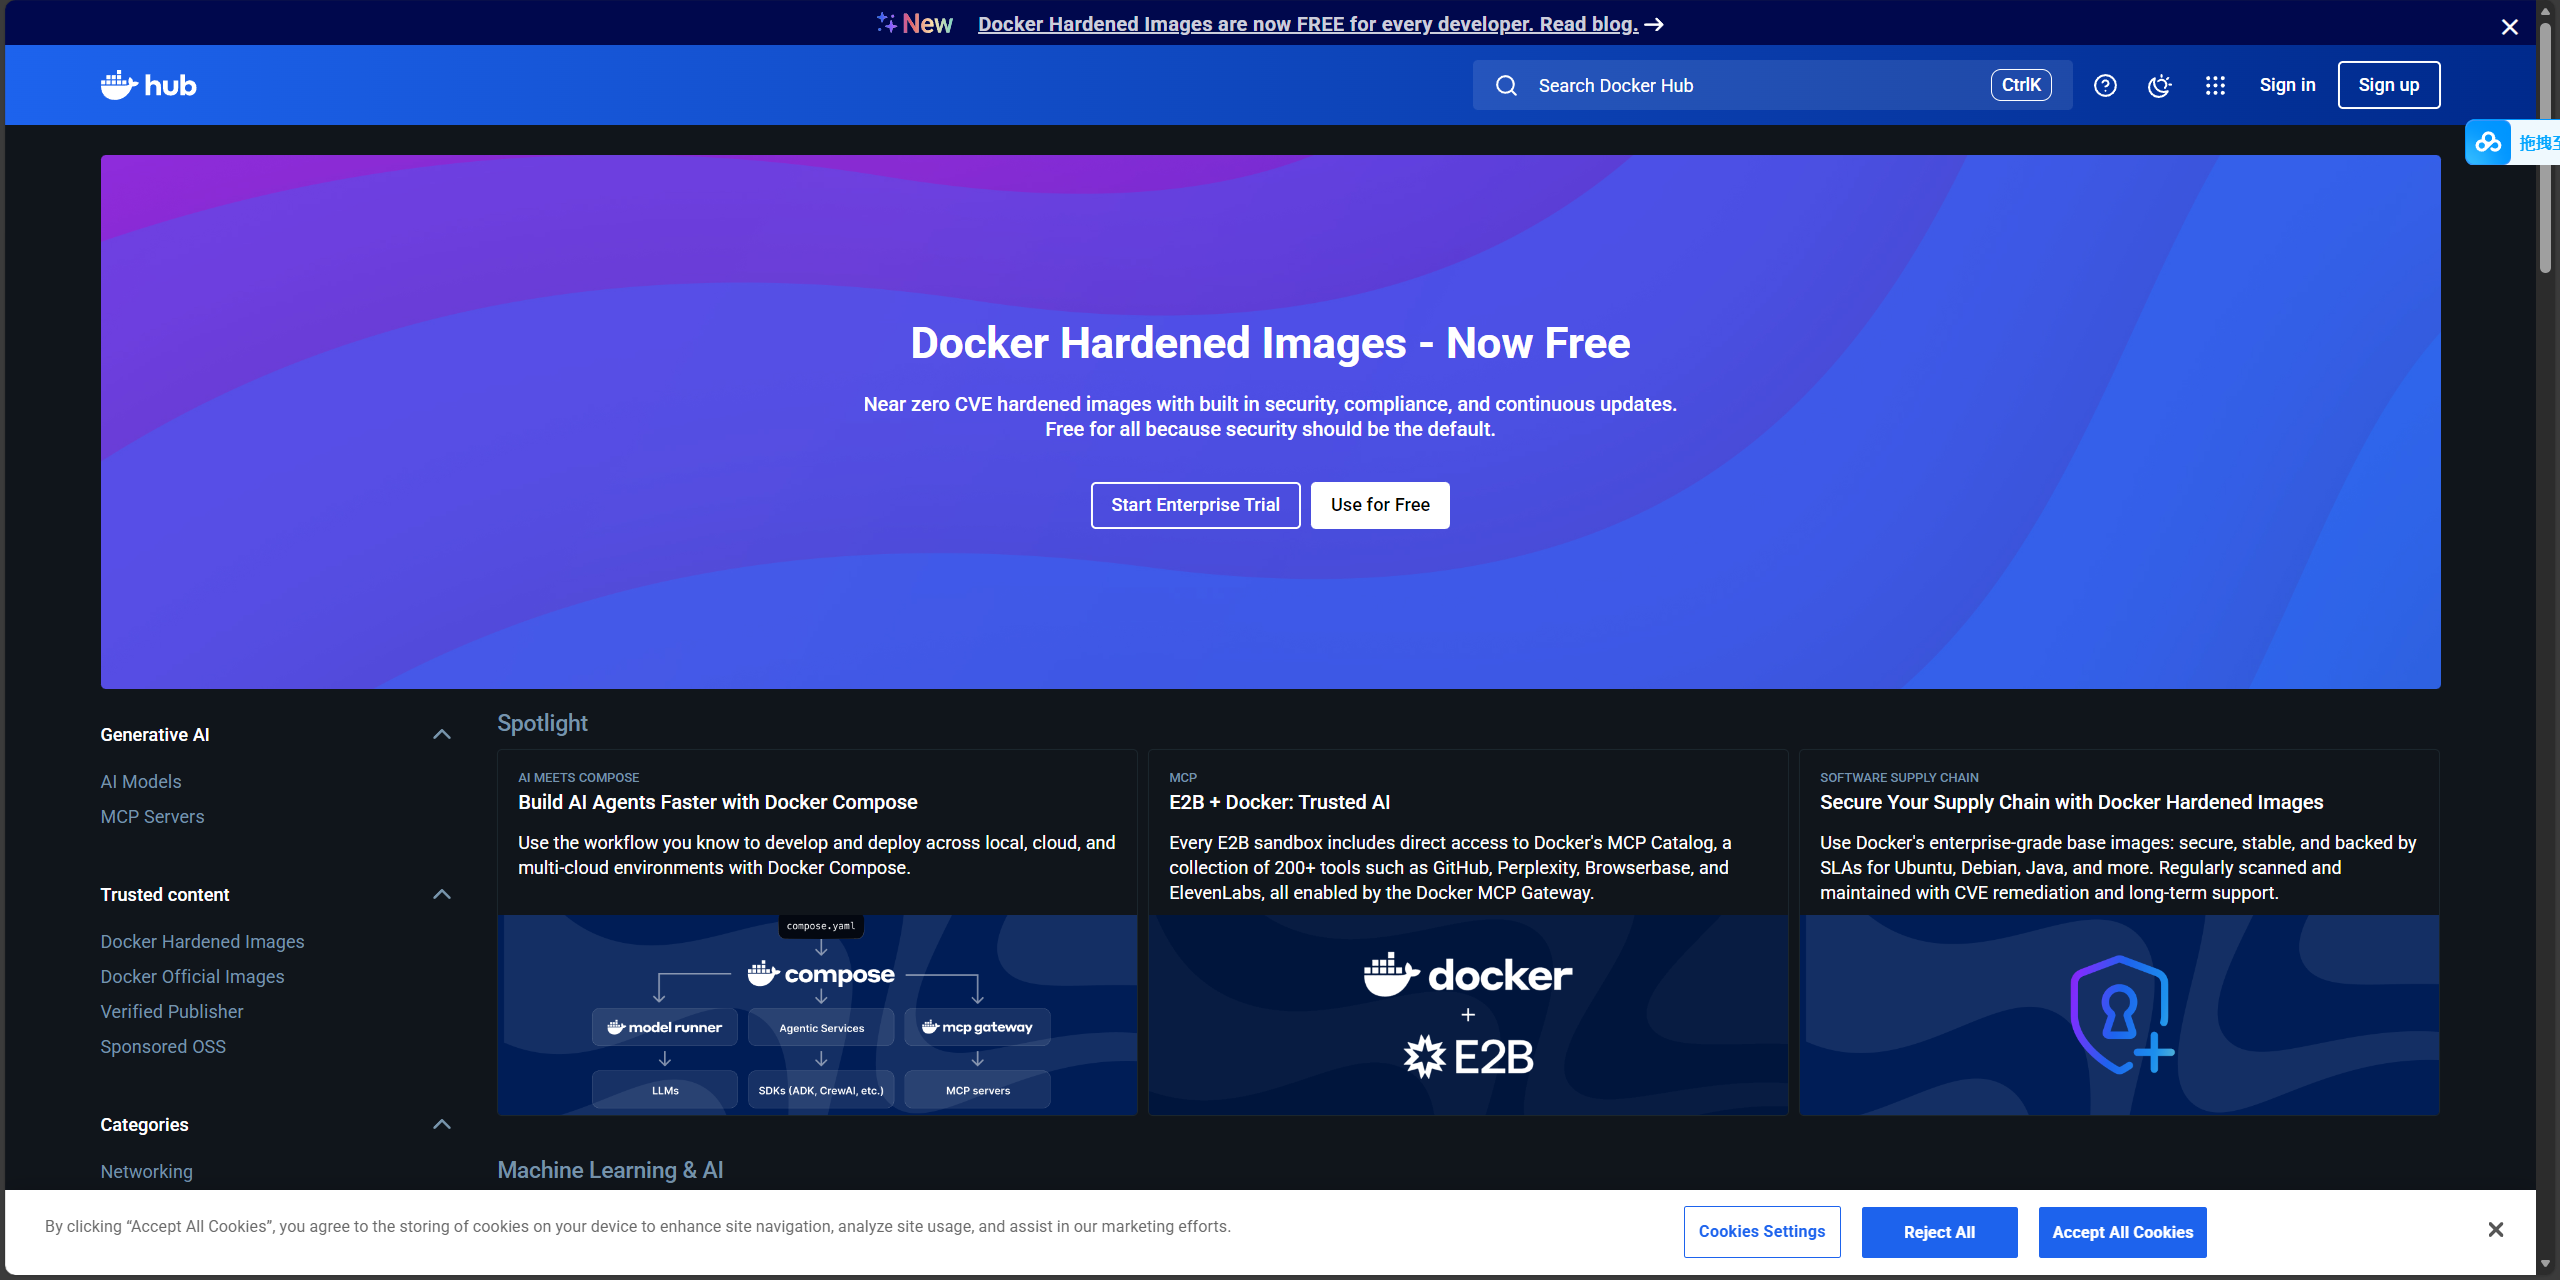Click the Sign in link

click(x=2287, y=85)
